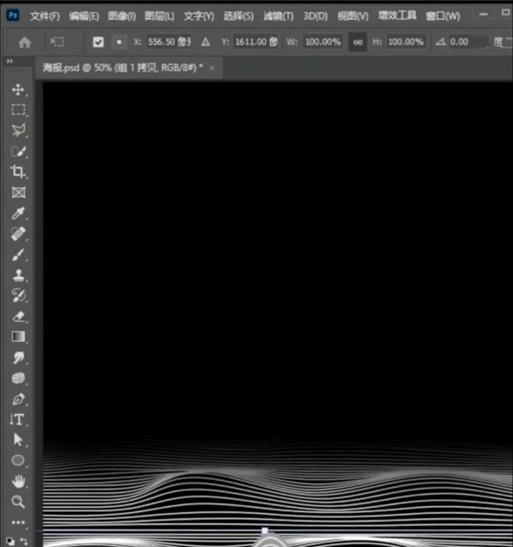The image size is (513, 547).
Task: Select the Brush tool
Action: tap(18, 255)
